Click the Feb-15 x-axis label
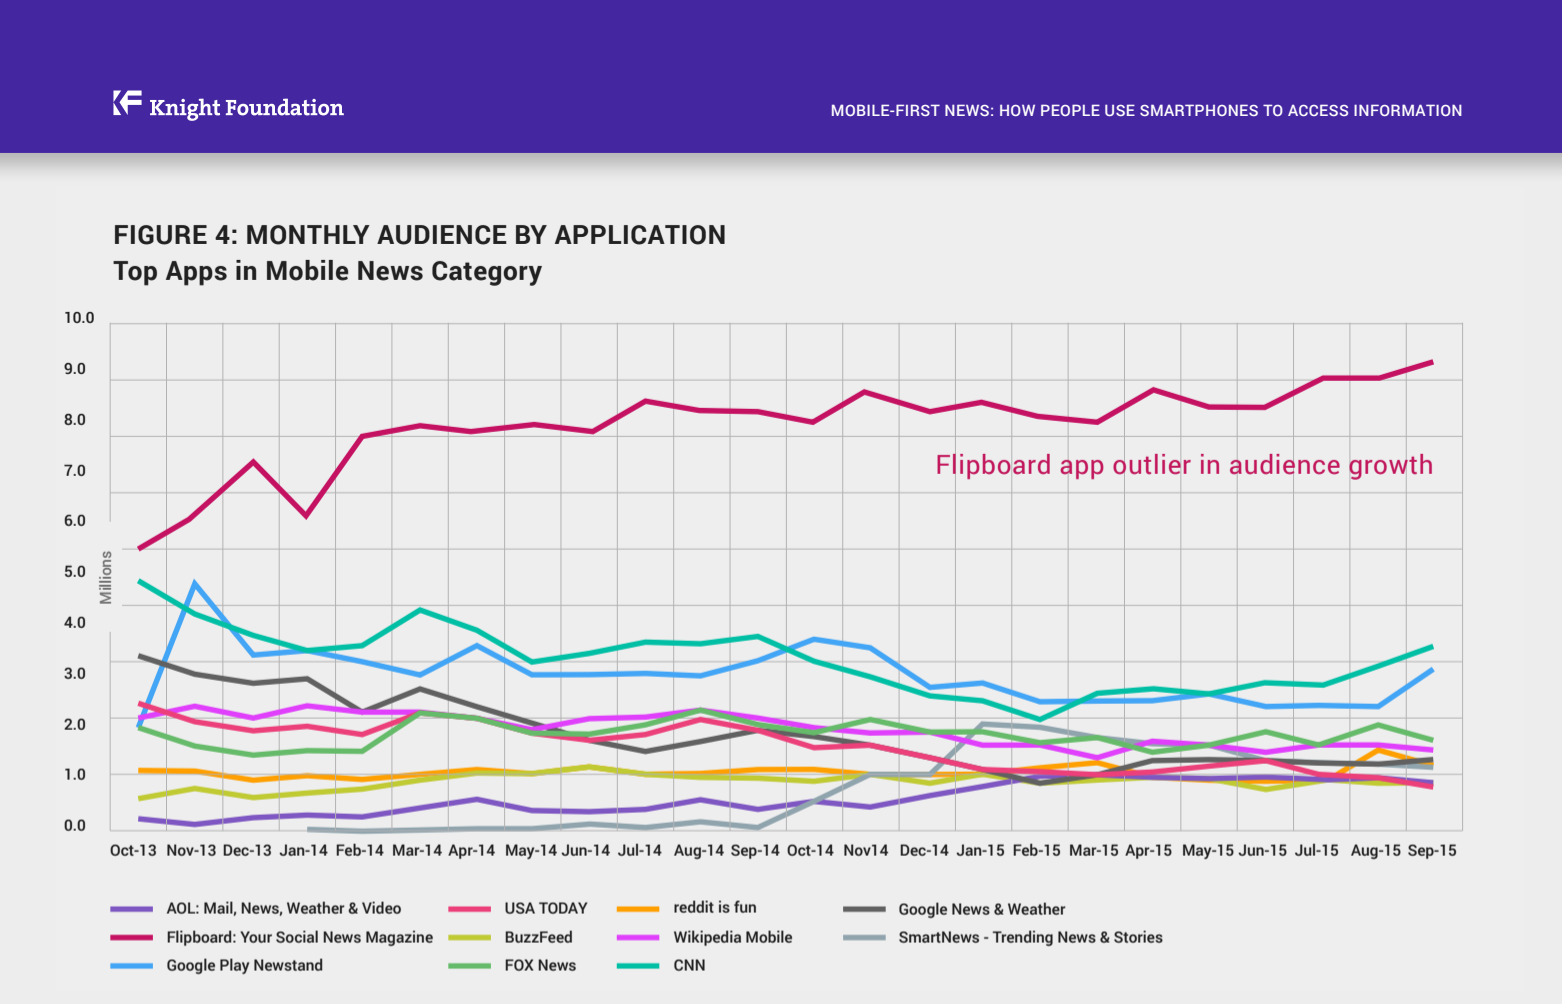This screenshot has width=1562, height=1004. coord(1037,850)
